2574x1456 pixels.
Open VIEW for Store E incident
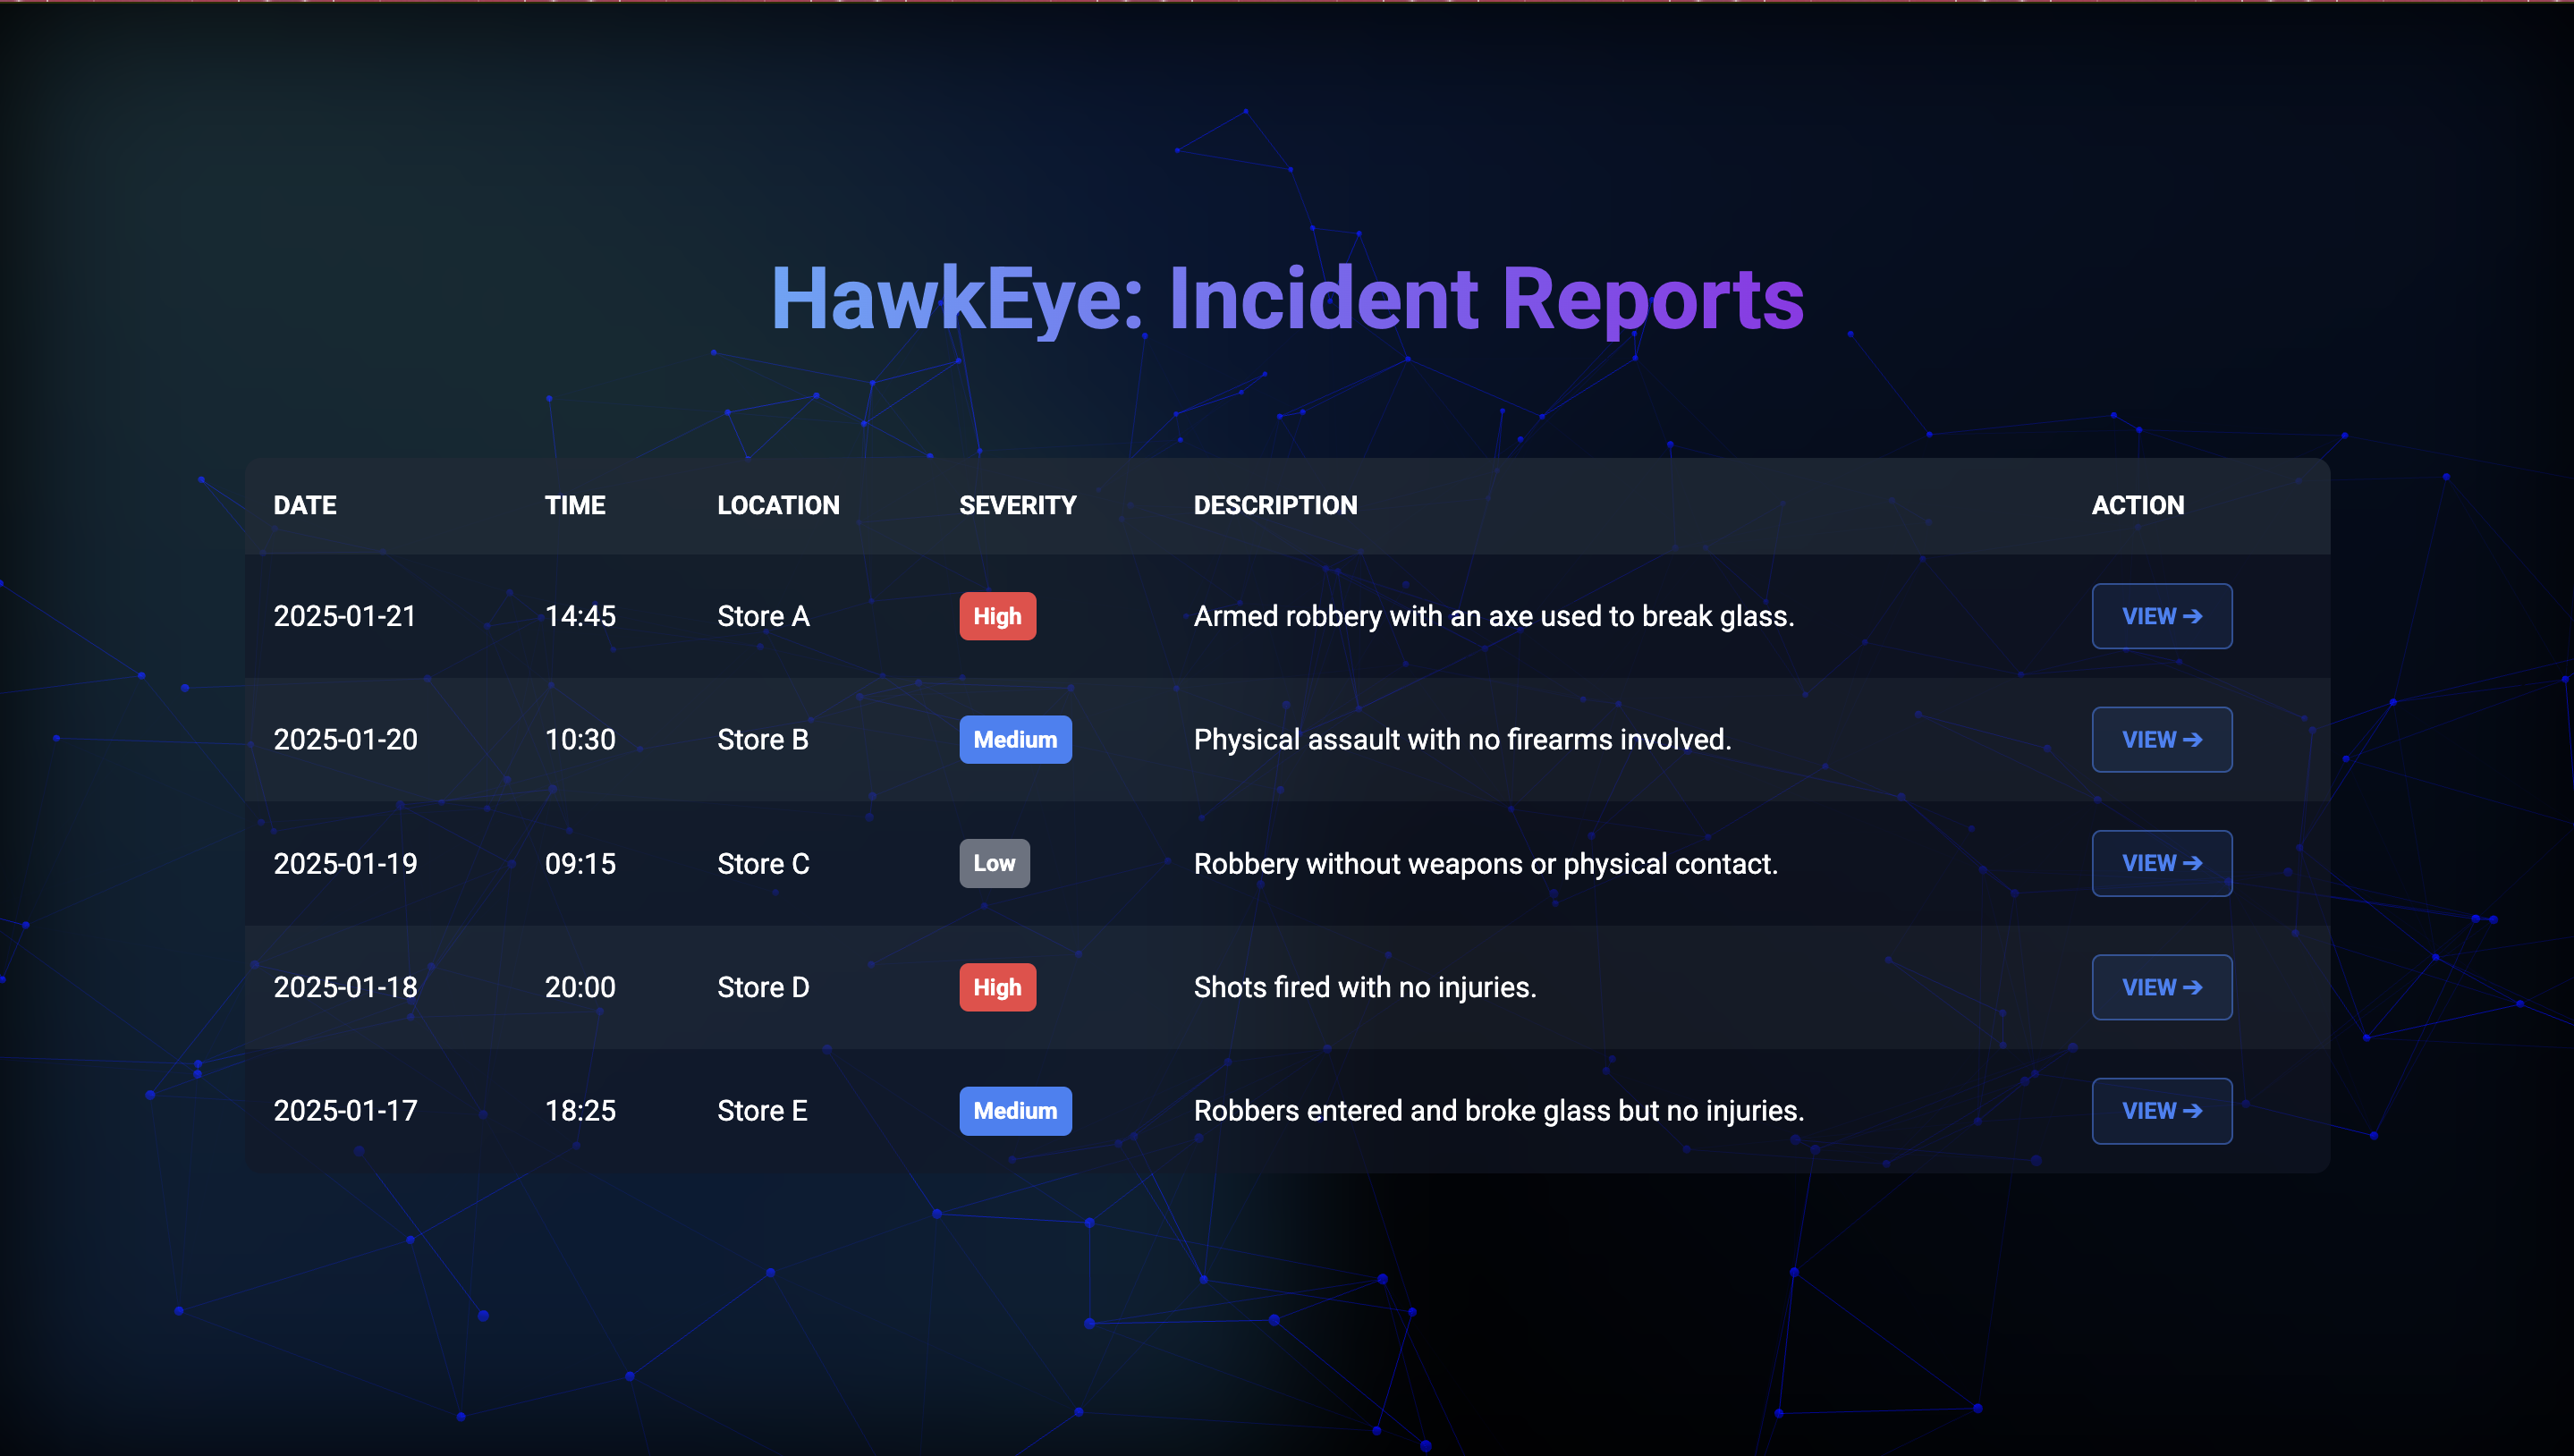(2161, 1110)
